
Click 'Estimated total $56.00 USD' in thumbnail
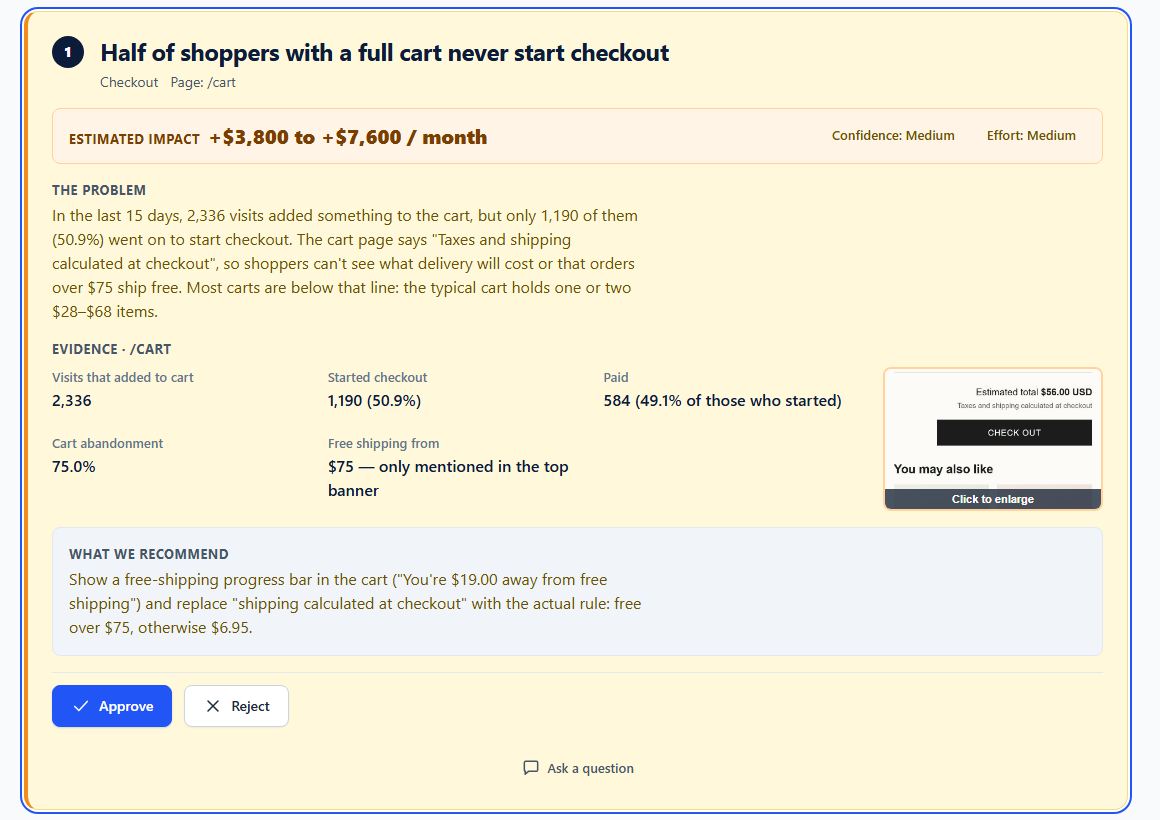[1033, 391]
